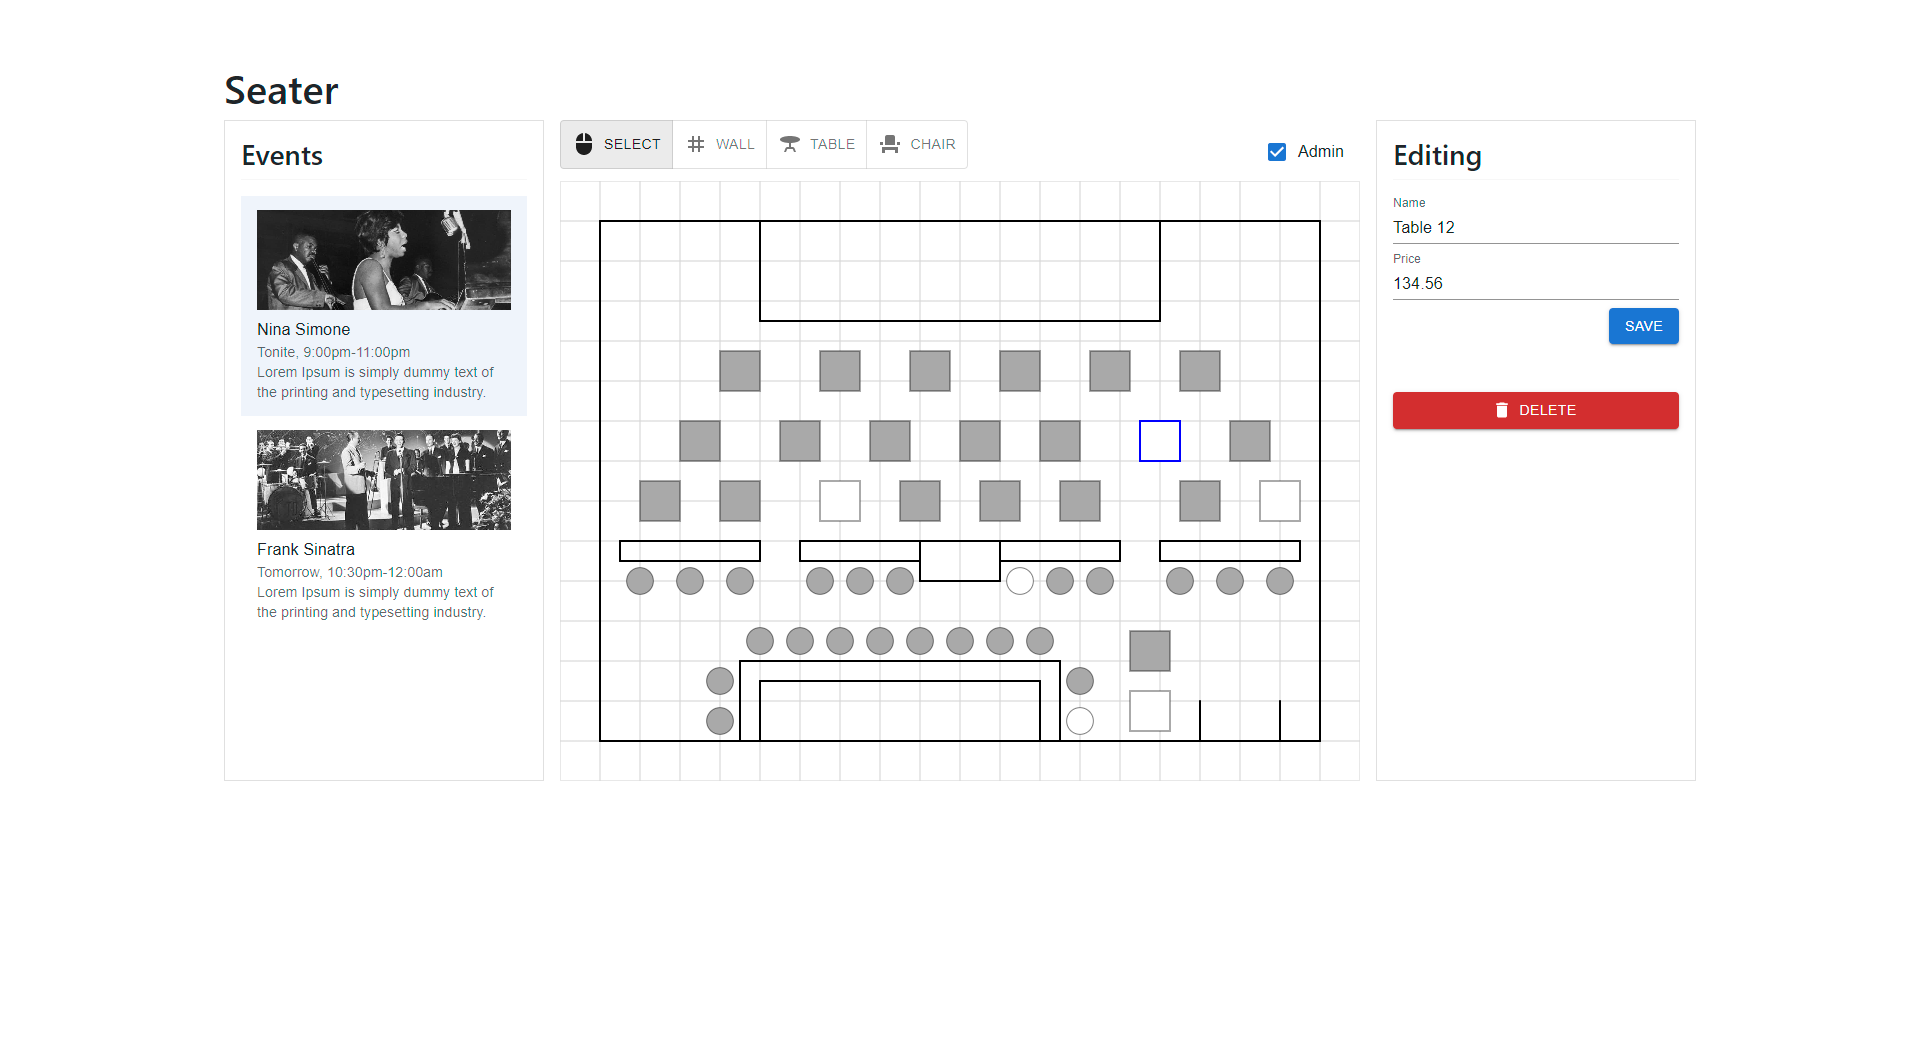1920x1057 pixels.
Task: Save the table edits
Action: (x=1643, y=326)
